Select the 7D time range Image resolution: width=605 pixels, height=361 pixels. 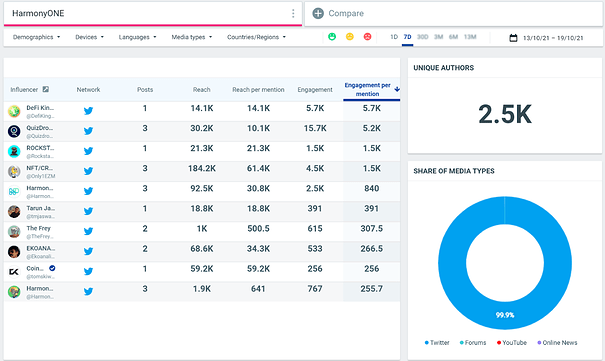tap(407, 37)
